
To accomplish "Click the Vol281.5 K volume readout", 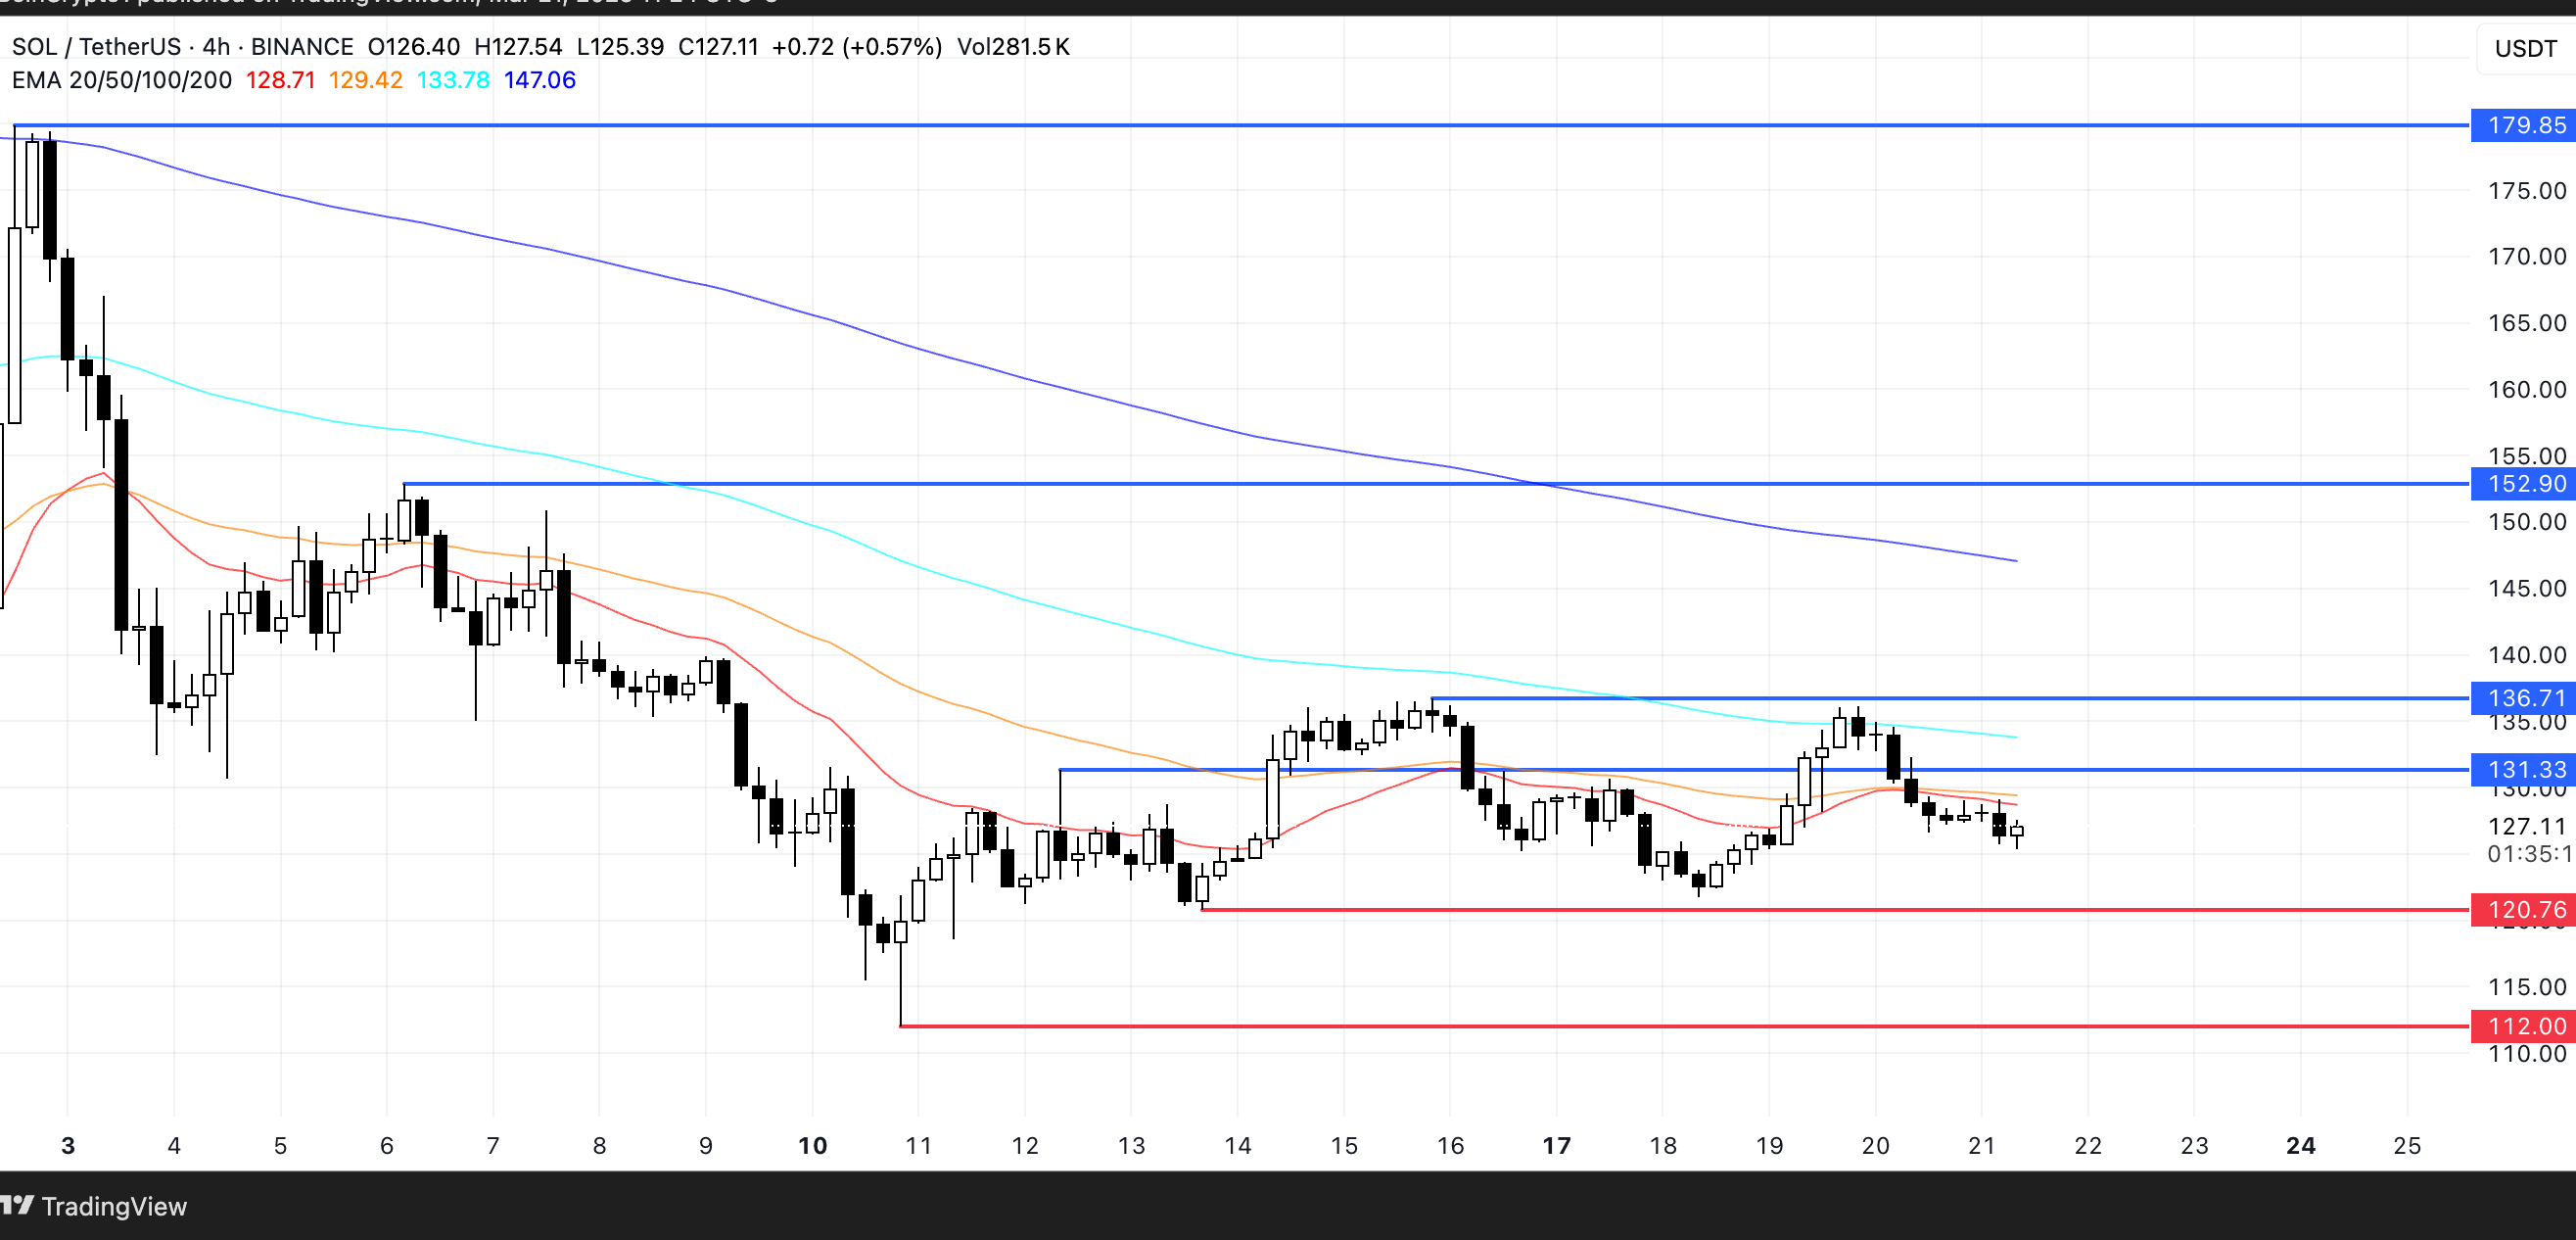I will (1013, 47).
